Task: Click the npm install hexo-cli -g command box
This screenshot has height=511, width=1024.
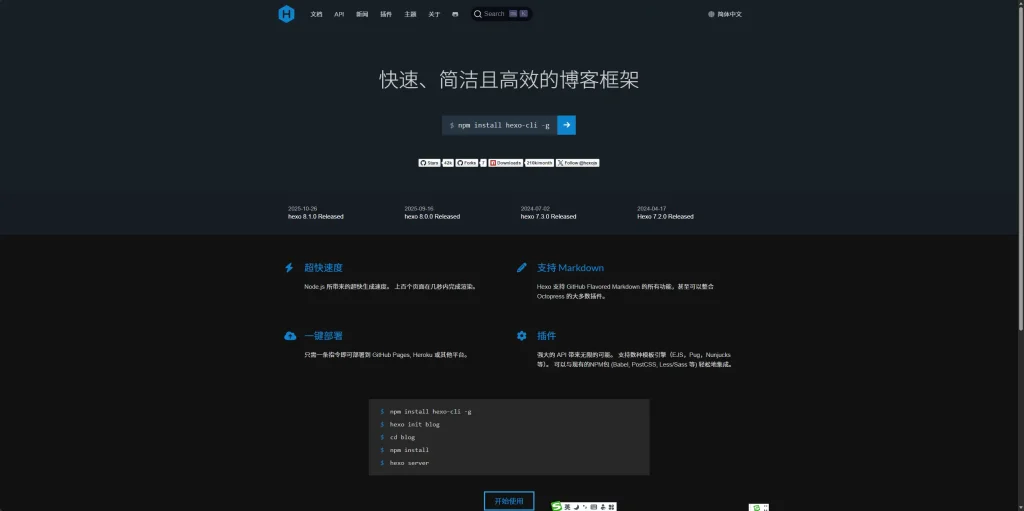Action: click(500, 125)
